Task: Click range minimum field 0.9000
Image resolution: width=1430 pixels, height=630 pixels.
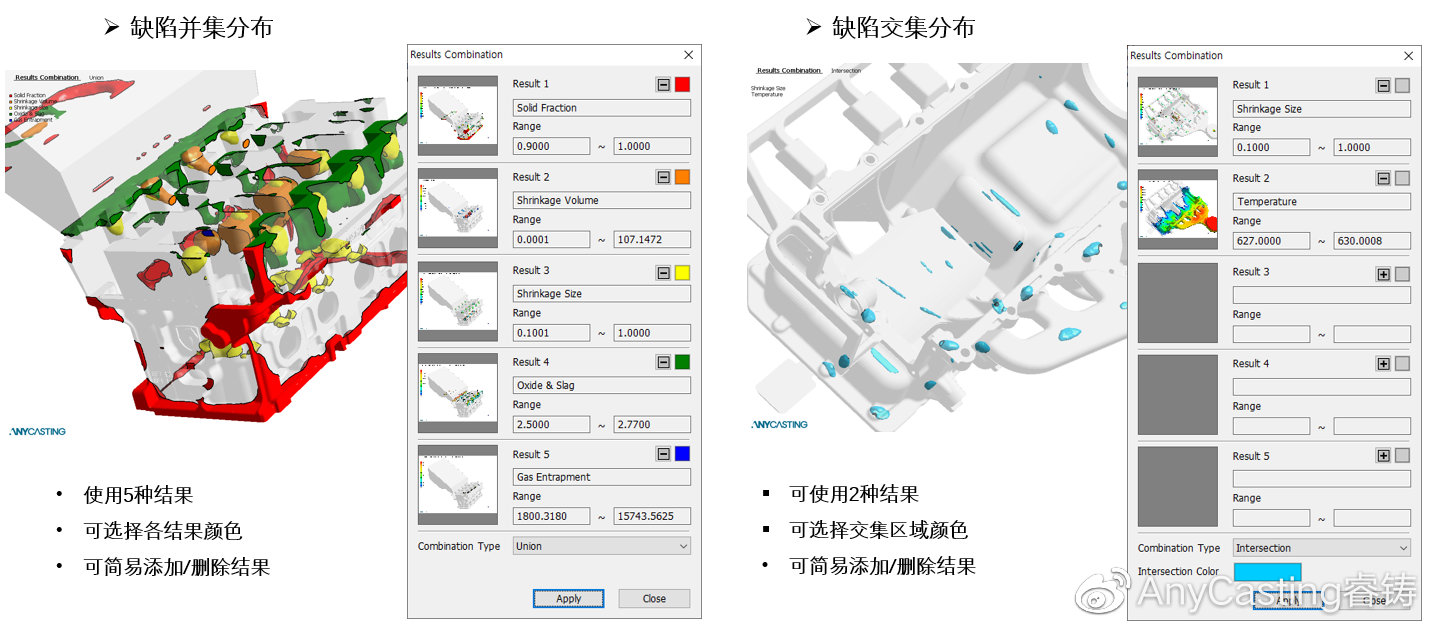Action: pos(551,146)
